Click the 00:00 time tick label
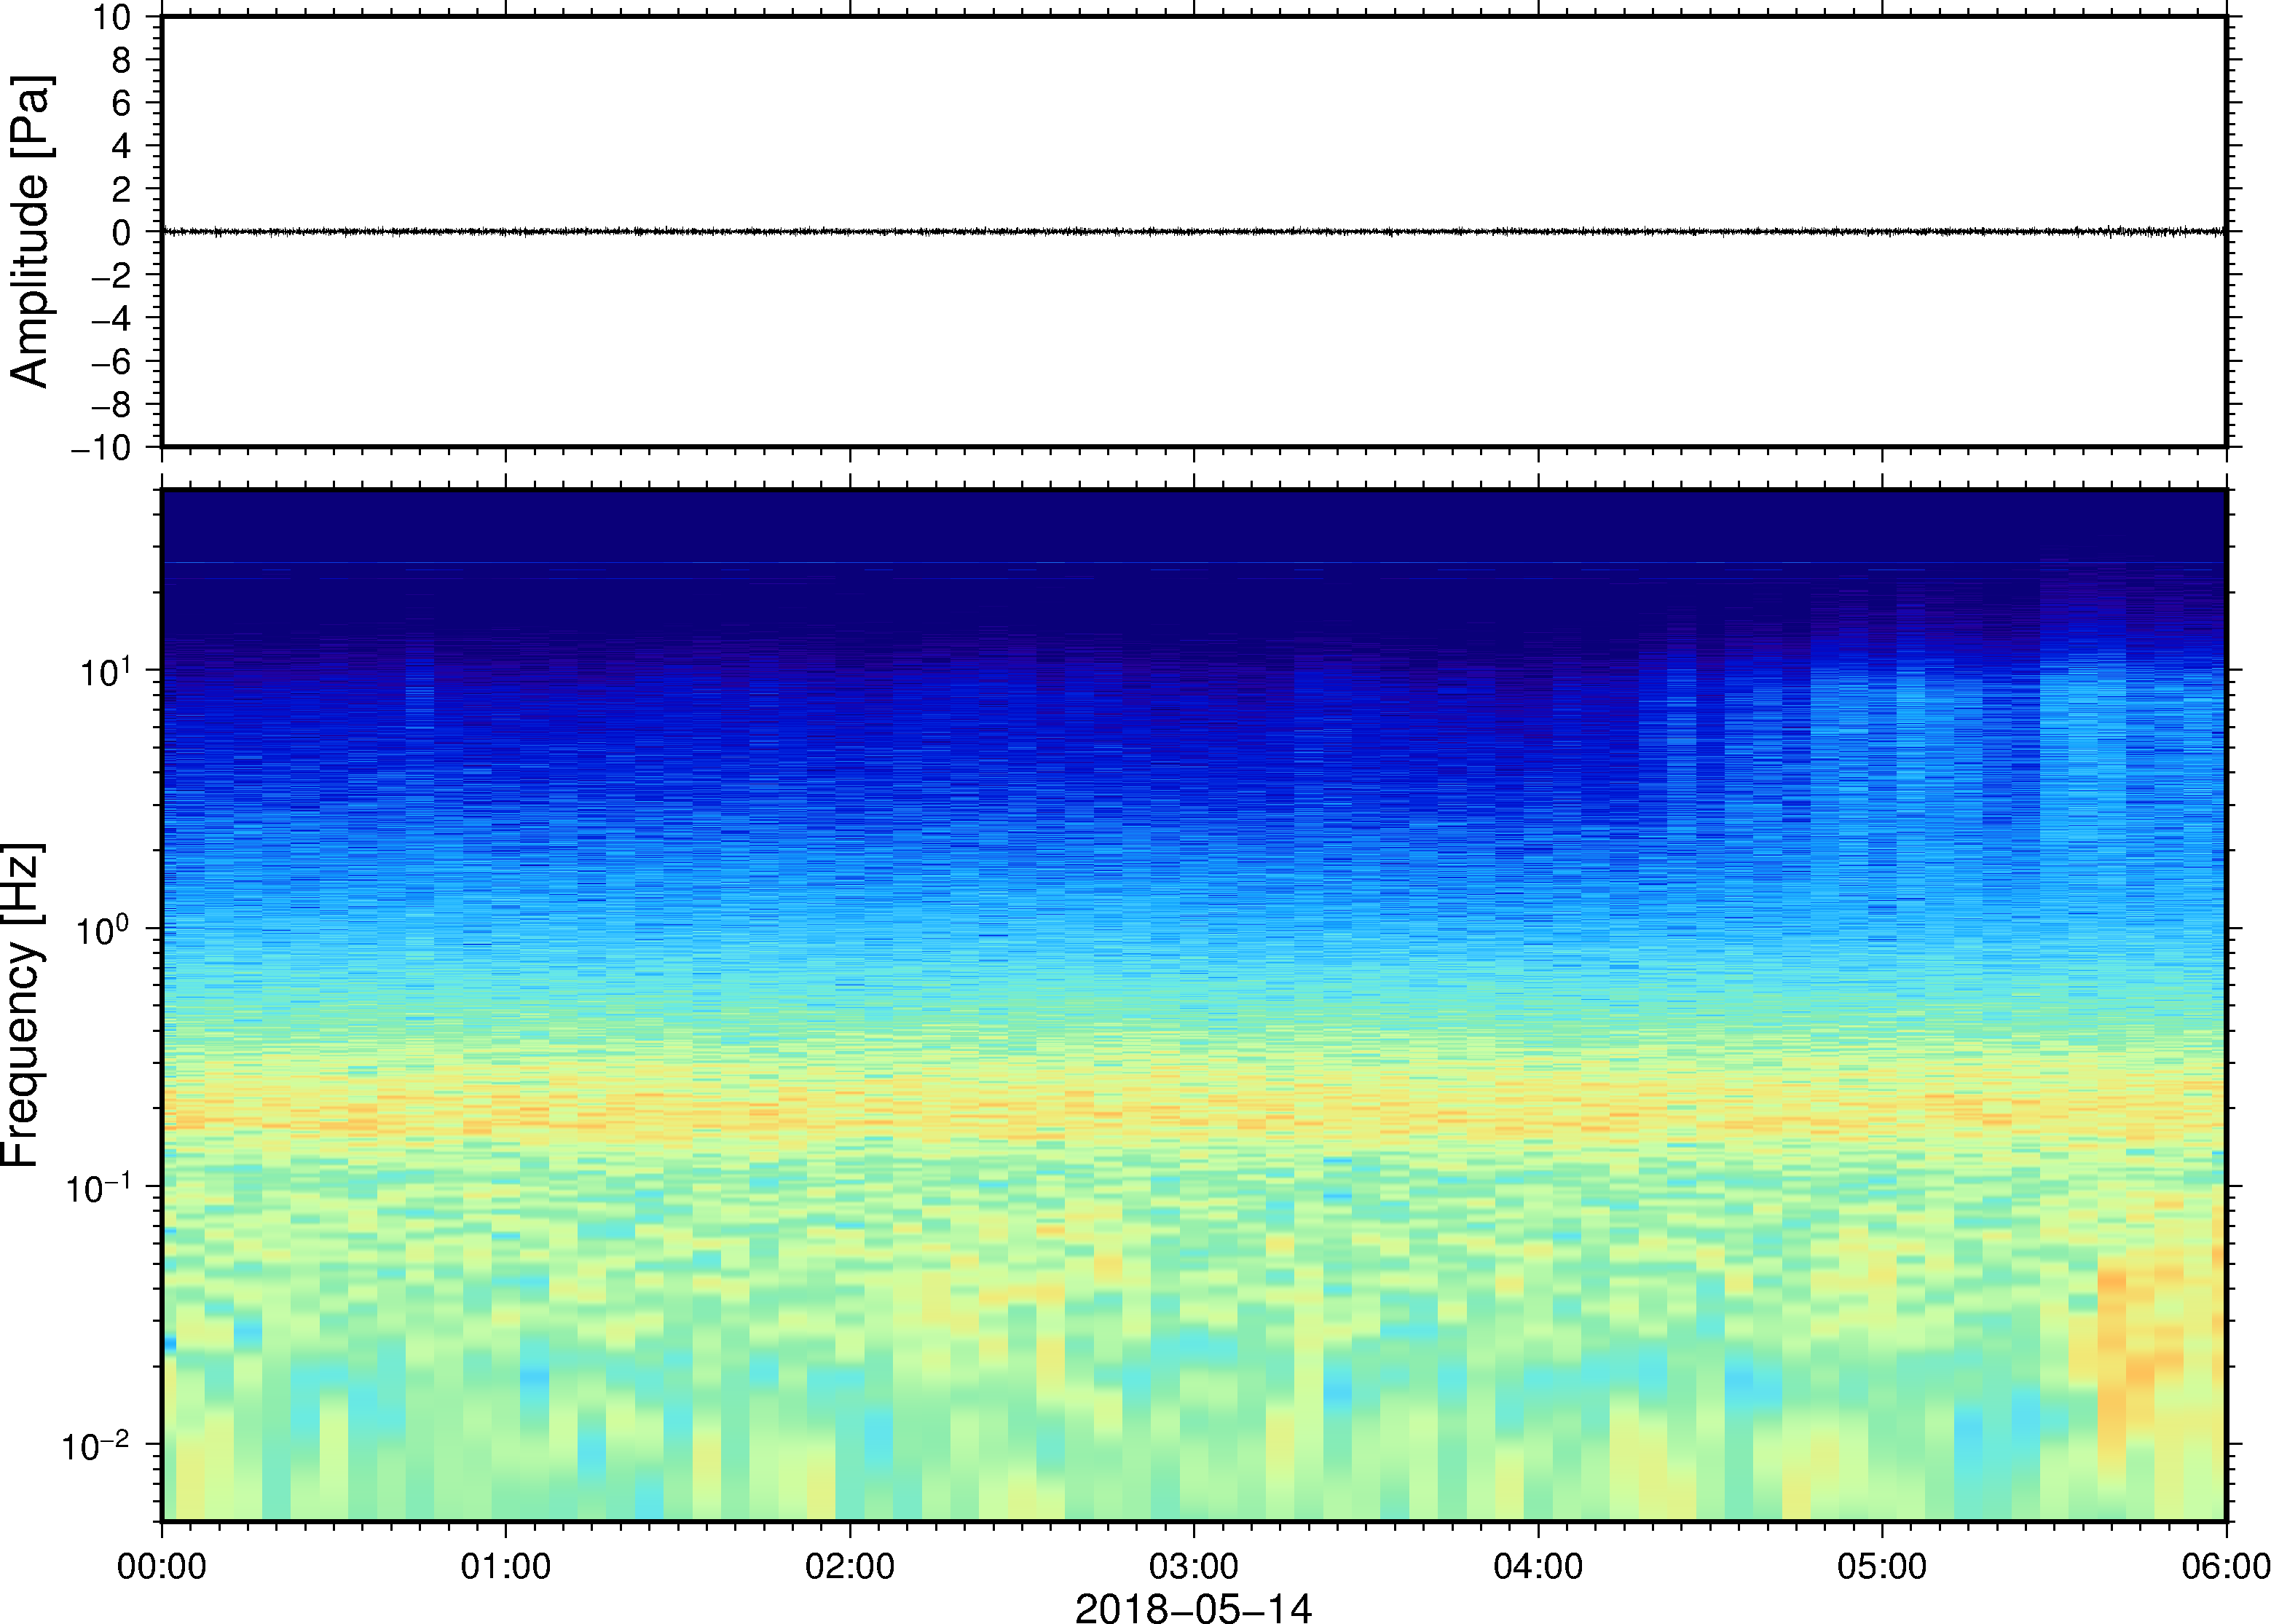Image resolution: width=2271 pixels, height=1624 pixels. pyautogui.click(x=162, y=1566)
